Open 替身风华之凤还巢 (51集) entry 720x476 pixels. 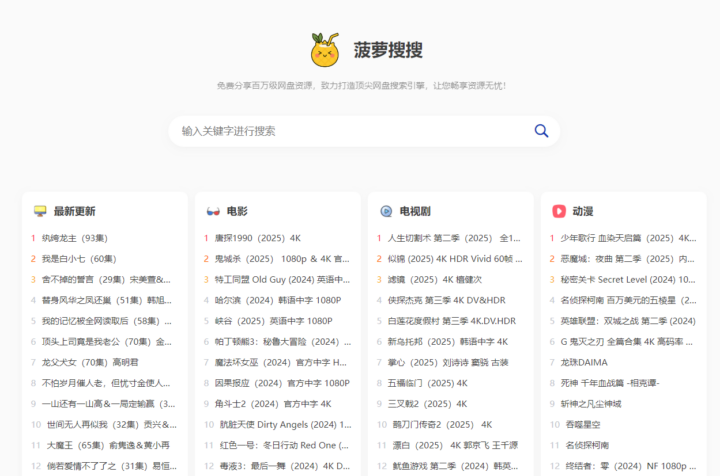[x=107, y=300]
